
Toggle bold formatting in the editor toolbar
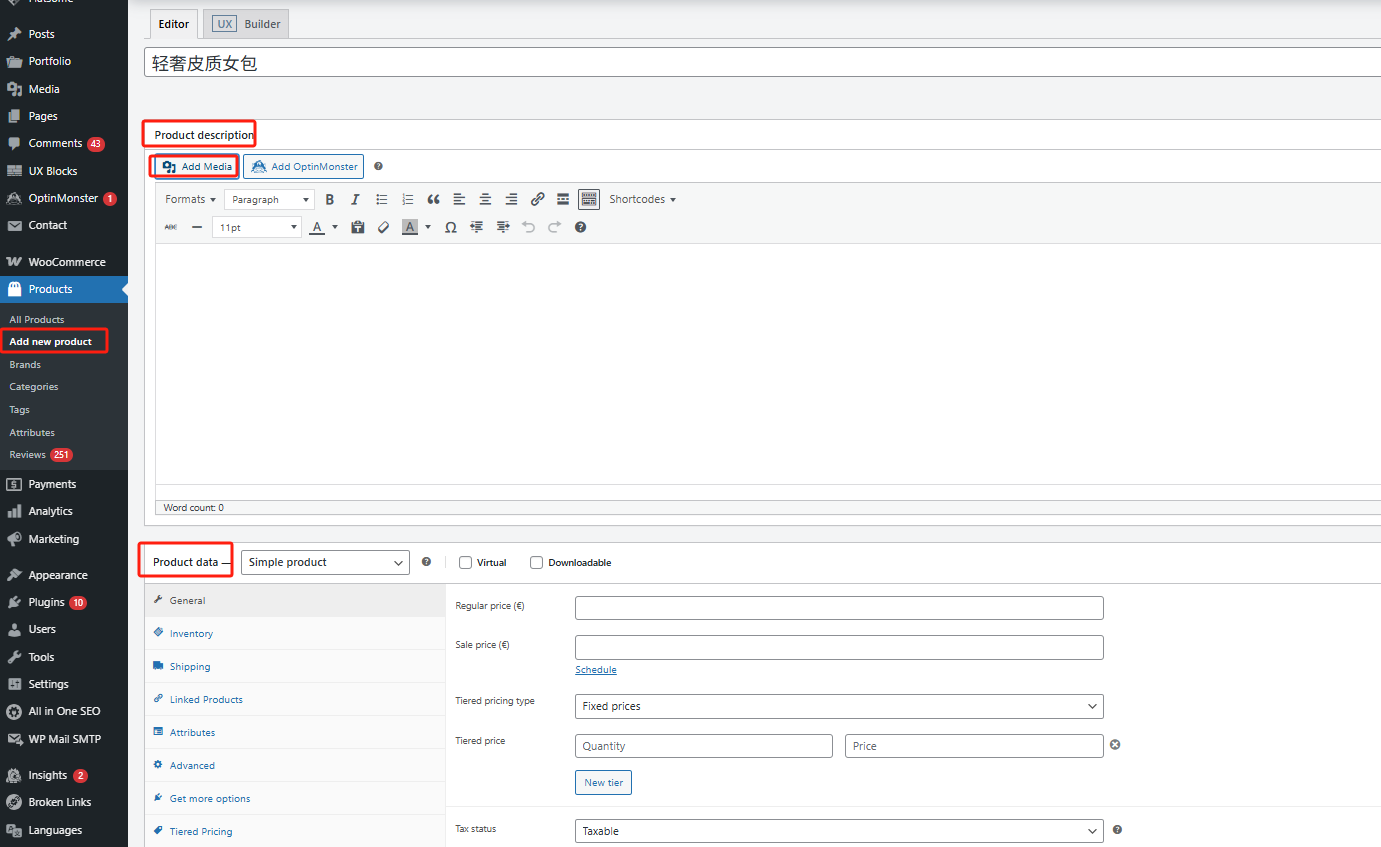click(330, 200)
